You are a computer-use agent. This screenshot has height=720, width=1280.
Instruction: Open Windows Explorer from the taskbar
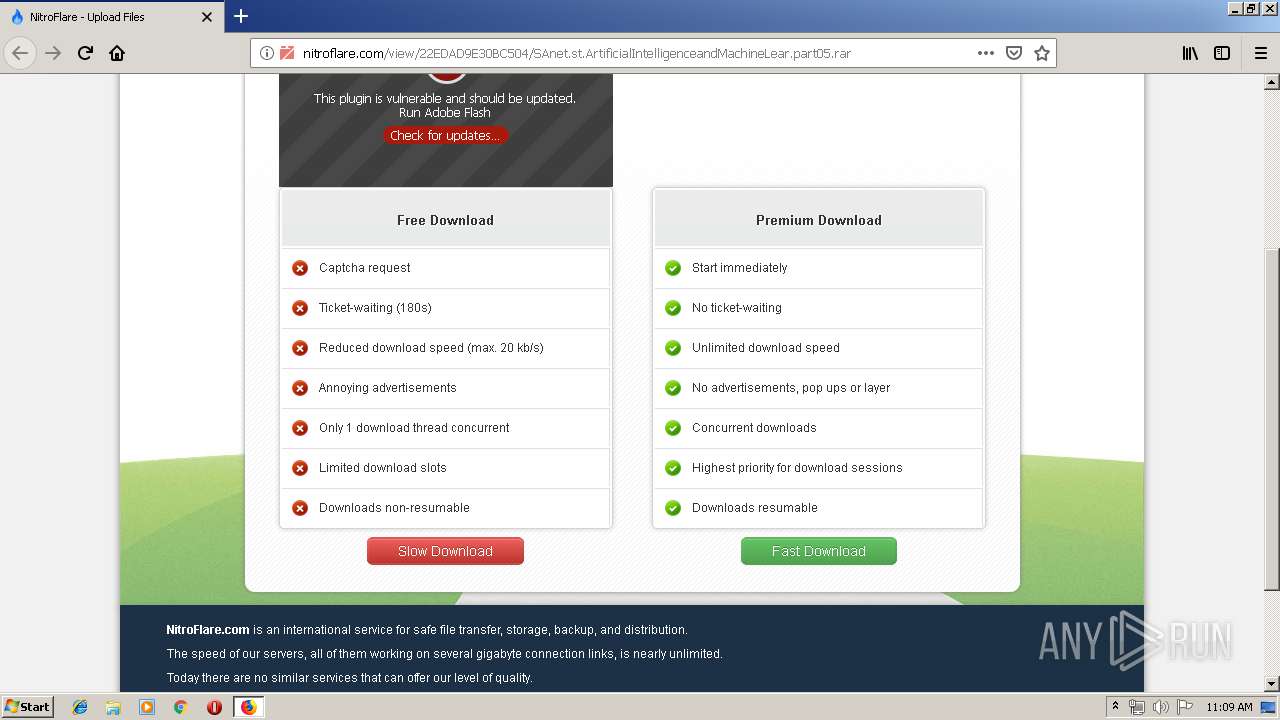(x=113, y=707)
